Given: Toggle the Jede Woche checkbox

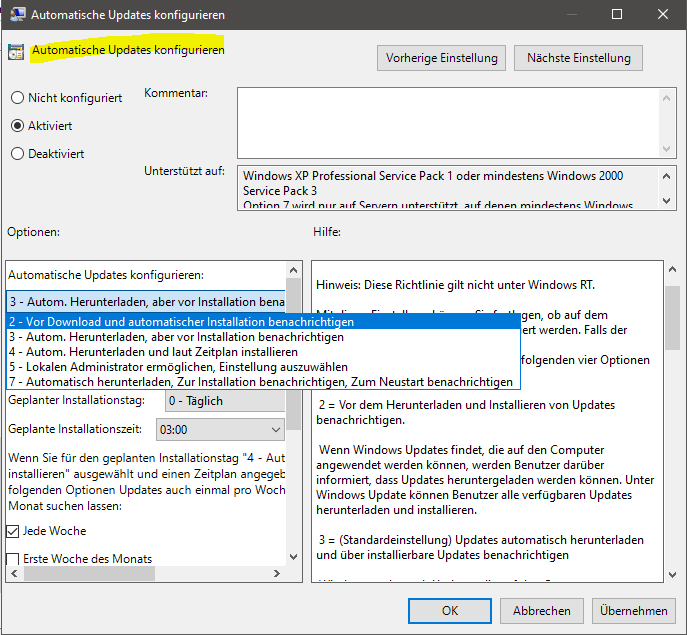Looking at the screenshot, I should 13,531.
